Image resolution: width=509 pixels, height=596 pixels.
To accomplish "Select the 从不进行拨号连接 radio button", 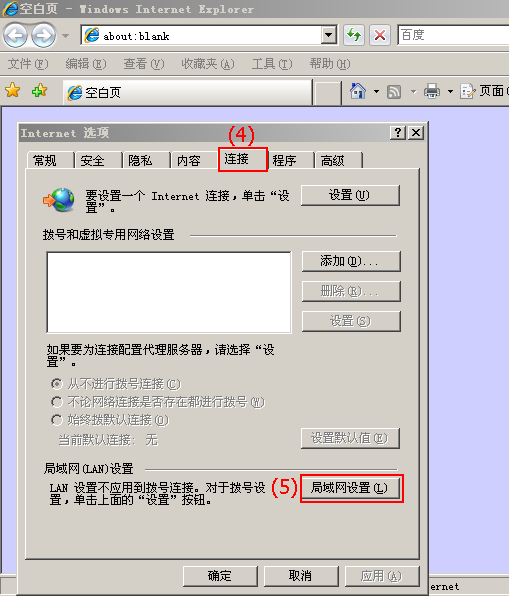I will (x=57, y=384).
